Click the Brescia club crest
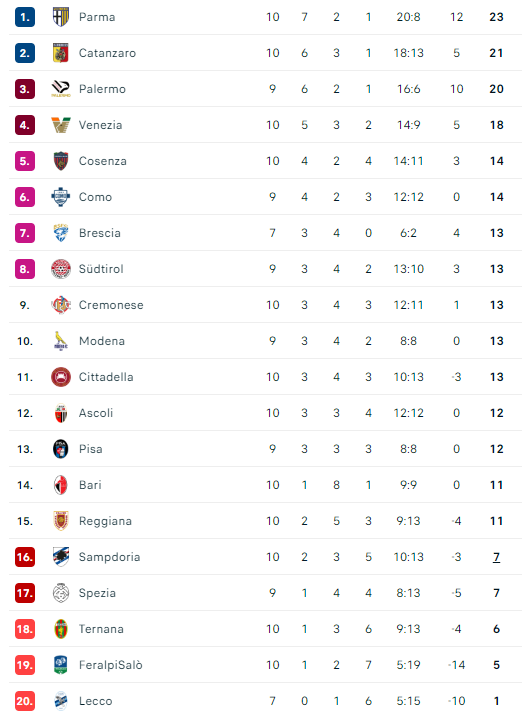The height and width of the screenshot is (714, 522). (61, 233)
